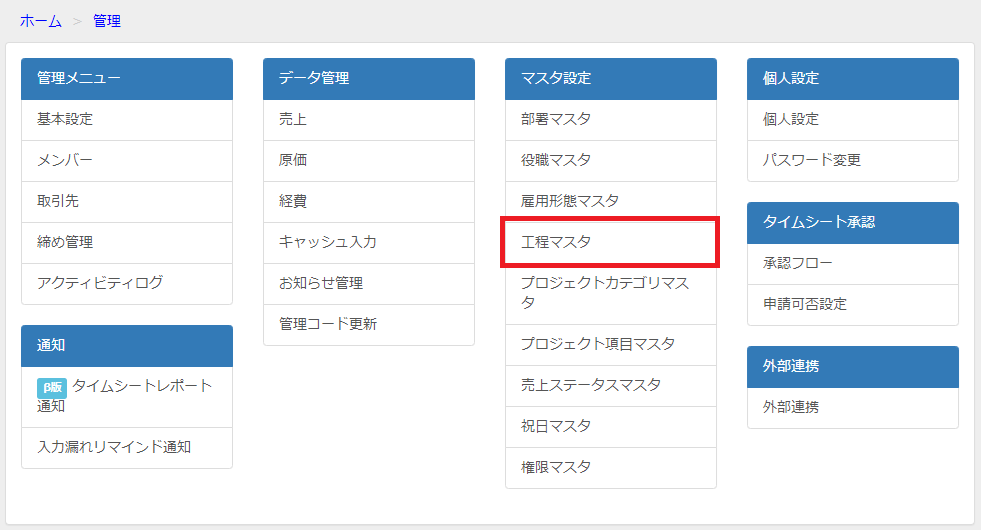Open 締め管理 item
981x530 pixels.
[127, 243]
